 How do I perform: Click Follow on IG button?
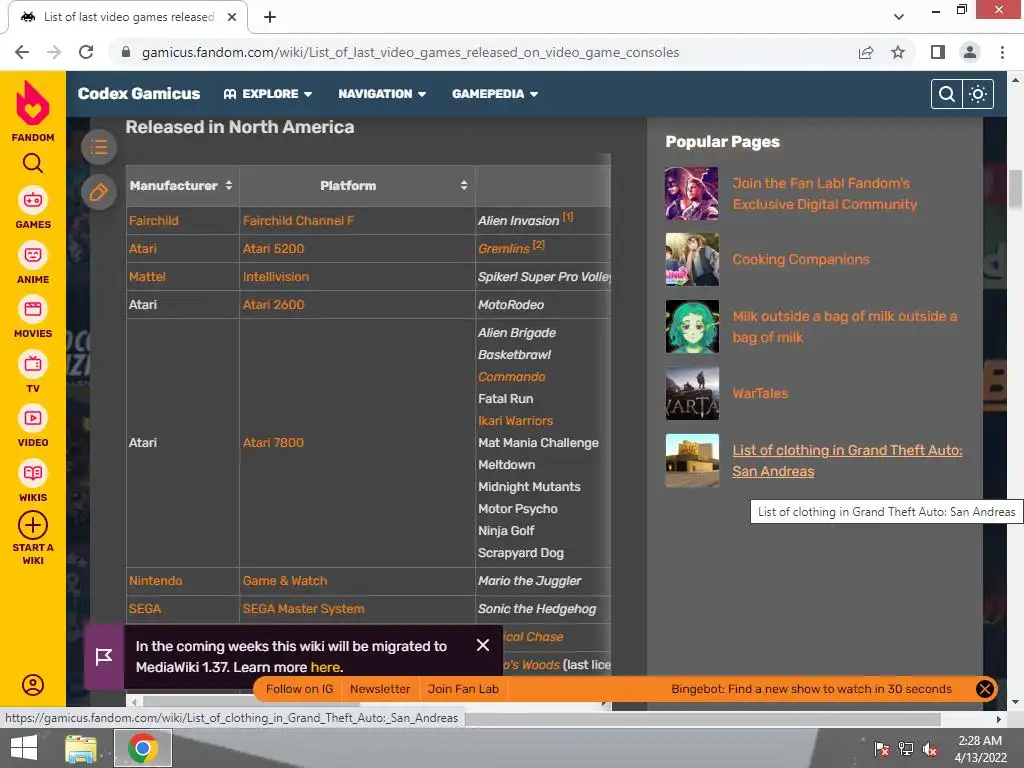[299, 689]
